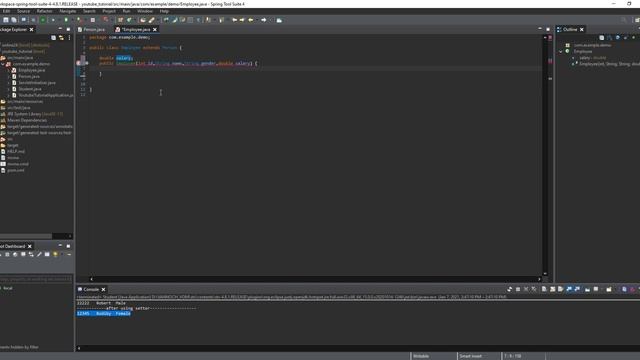
Task: Toggle Pin Console in the Console toolbar
Action: coord(588,289)
